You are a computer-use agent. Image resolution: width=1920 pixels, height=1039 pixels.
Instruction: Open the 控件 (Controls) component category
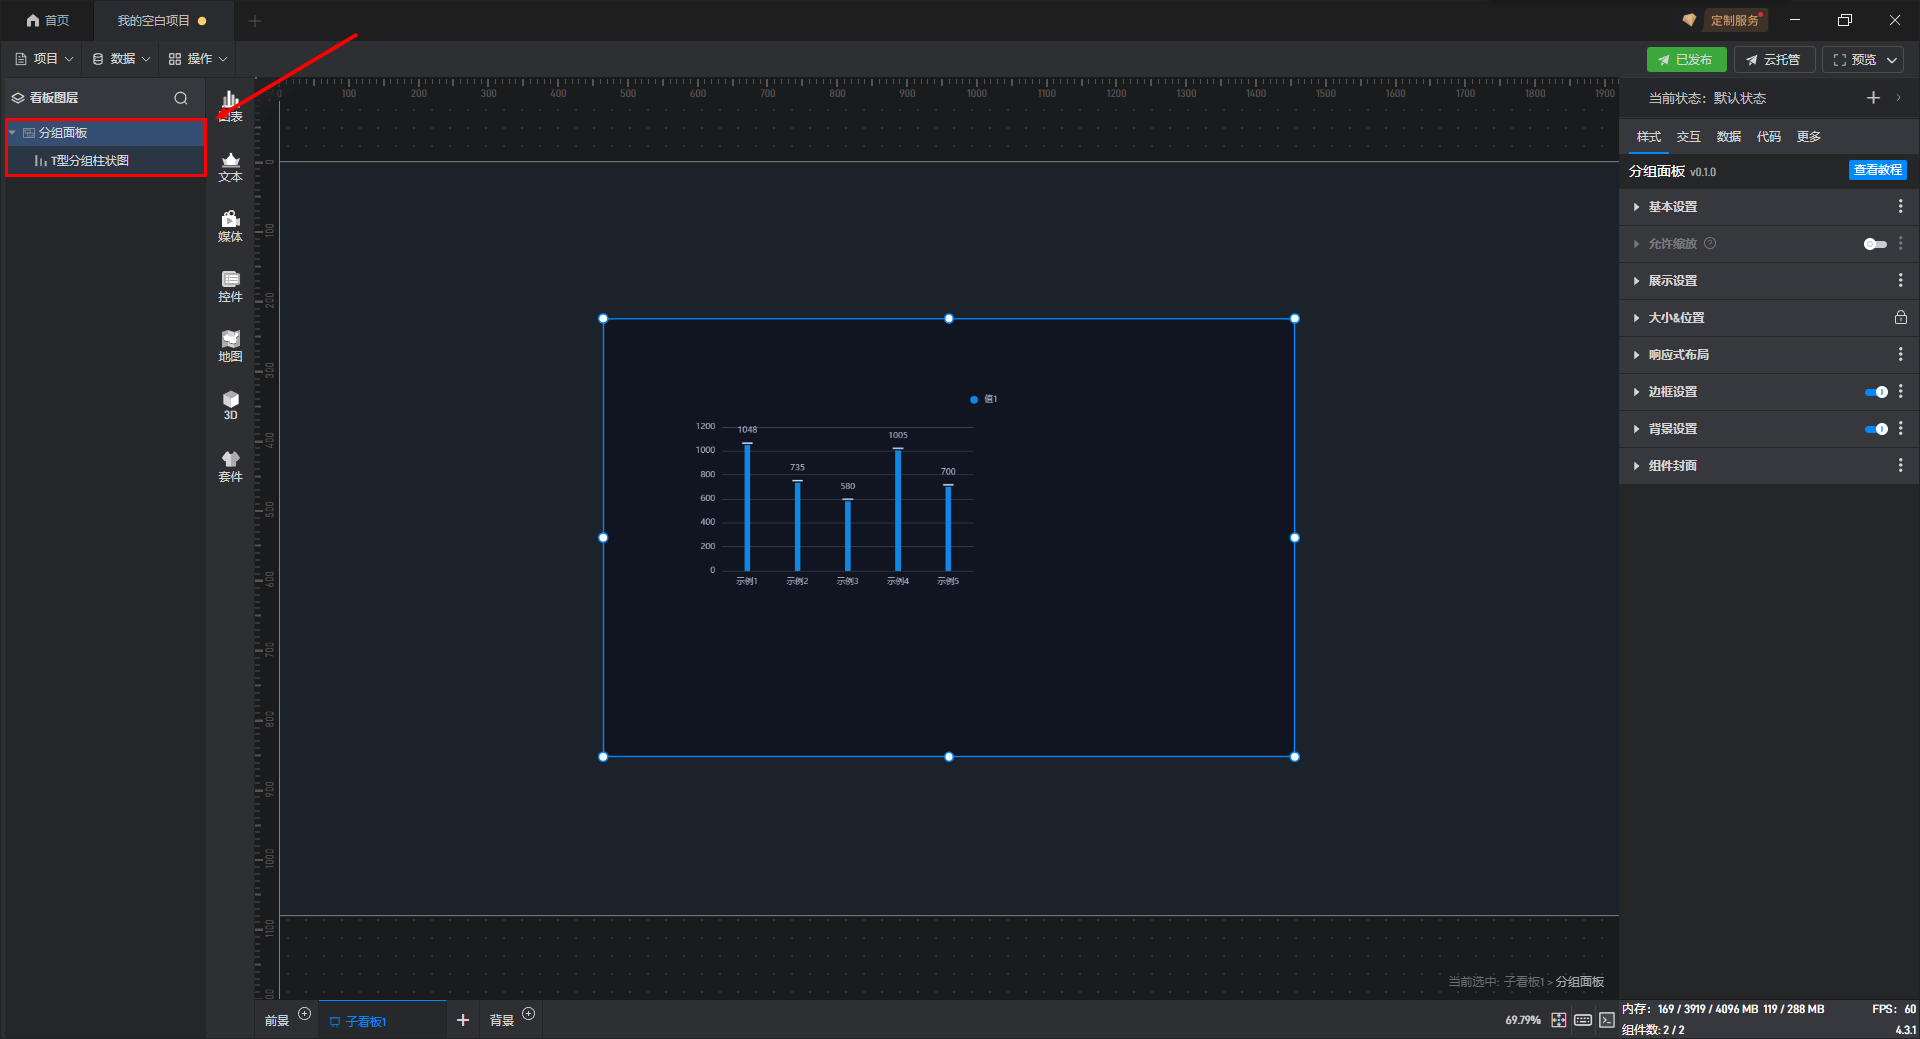230,286
